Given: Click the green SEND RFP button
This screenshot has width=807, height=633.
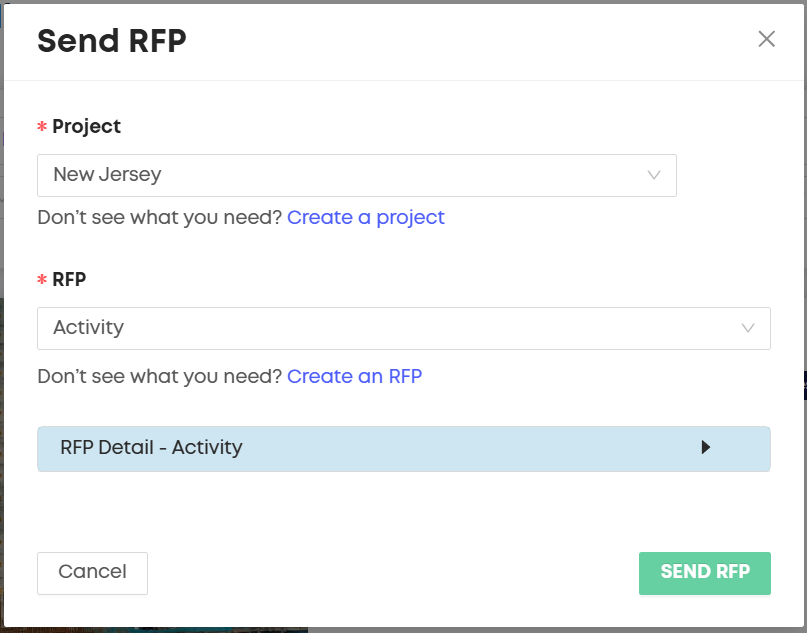Looking at the screenshot, I should coord(704,573).
